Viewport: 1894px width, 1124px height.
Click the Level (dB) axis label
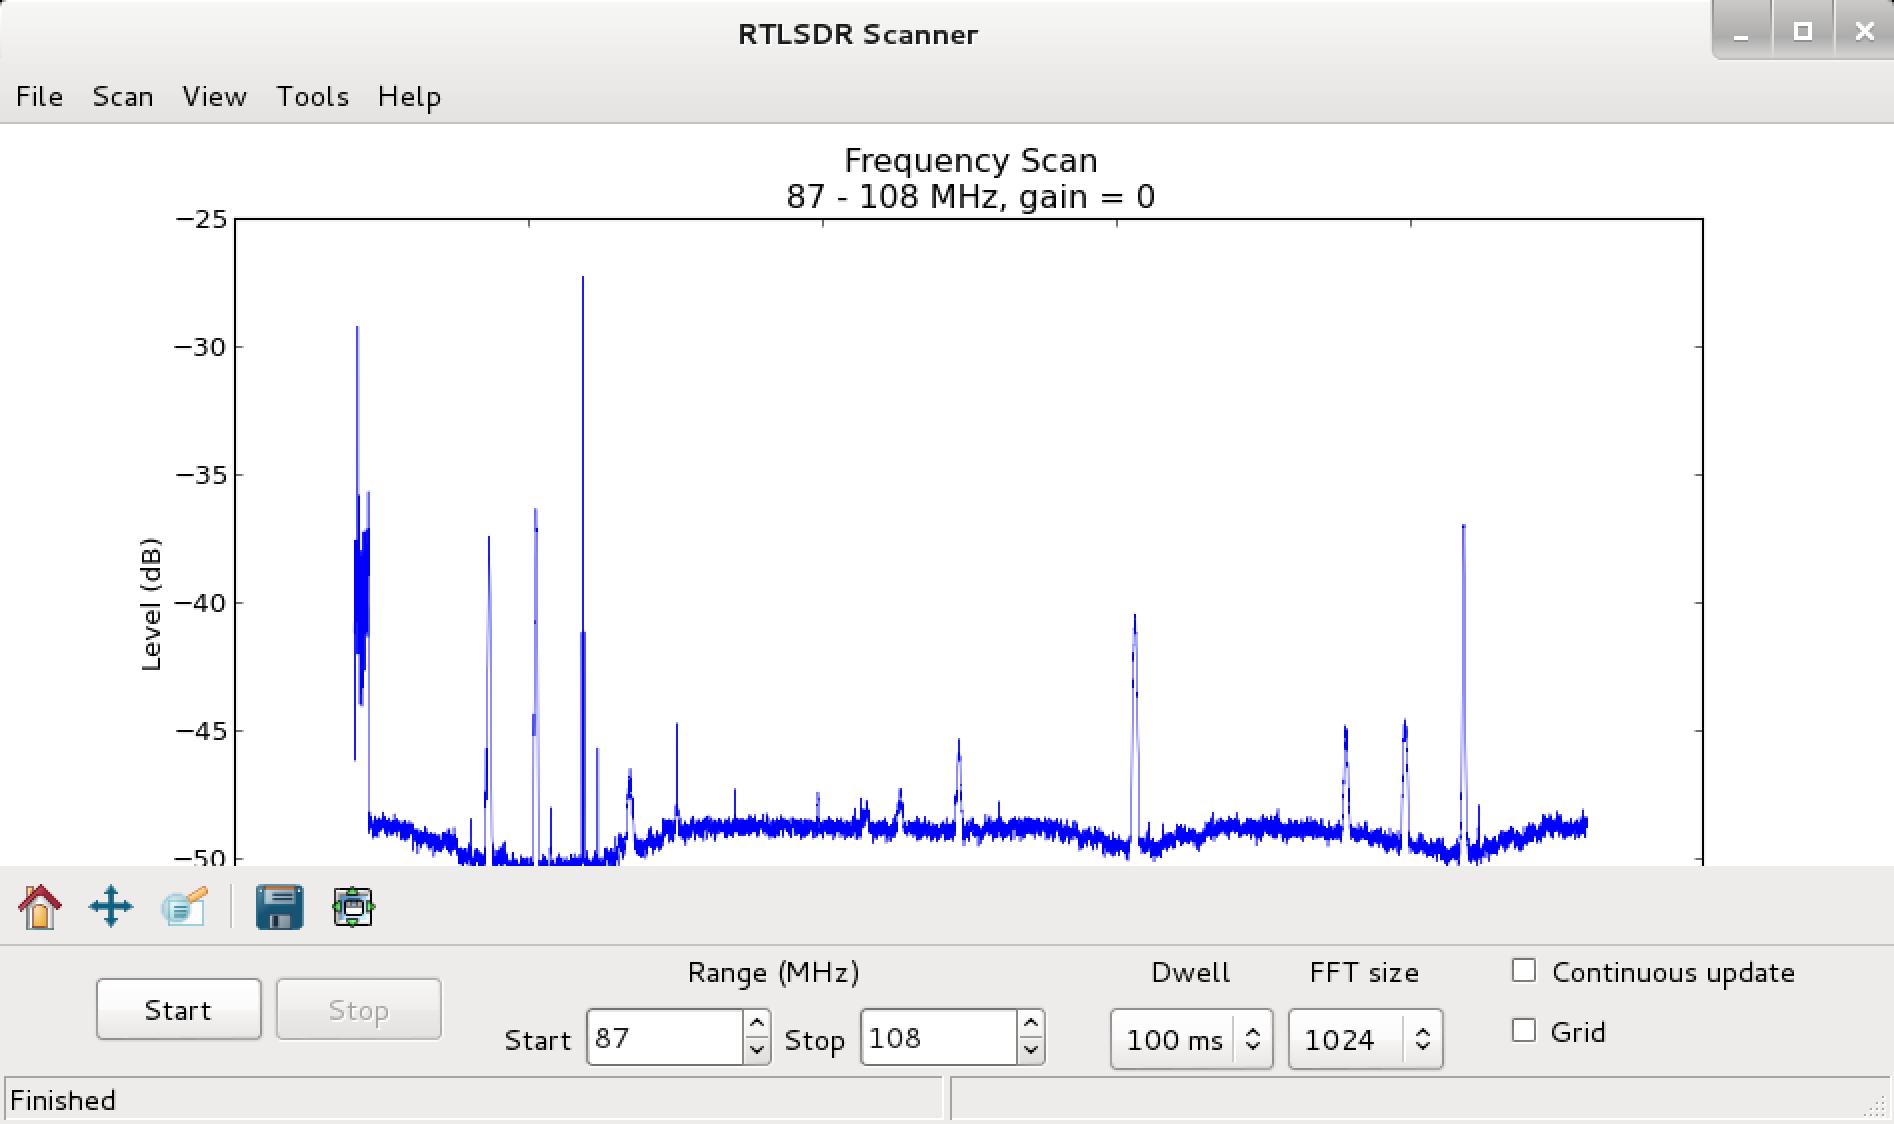coord(151,604)
